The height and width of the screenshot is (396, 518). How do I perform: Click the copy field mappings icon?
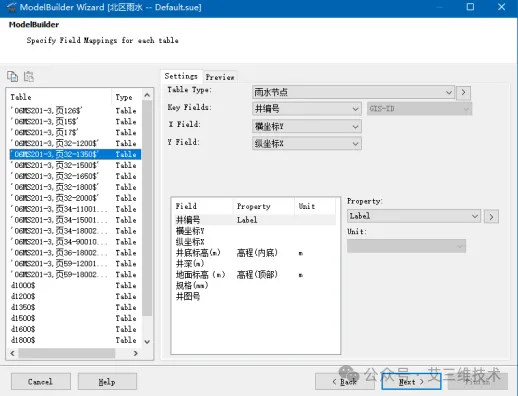[x=13, y=76]
